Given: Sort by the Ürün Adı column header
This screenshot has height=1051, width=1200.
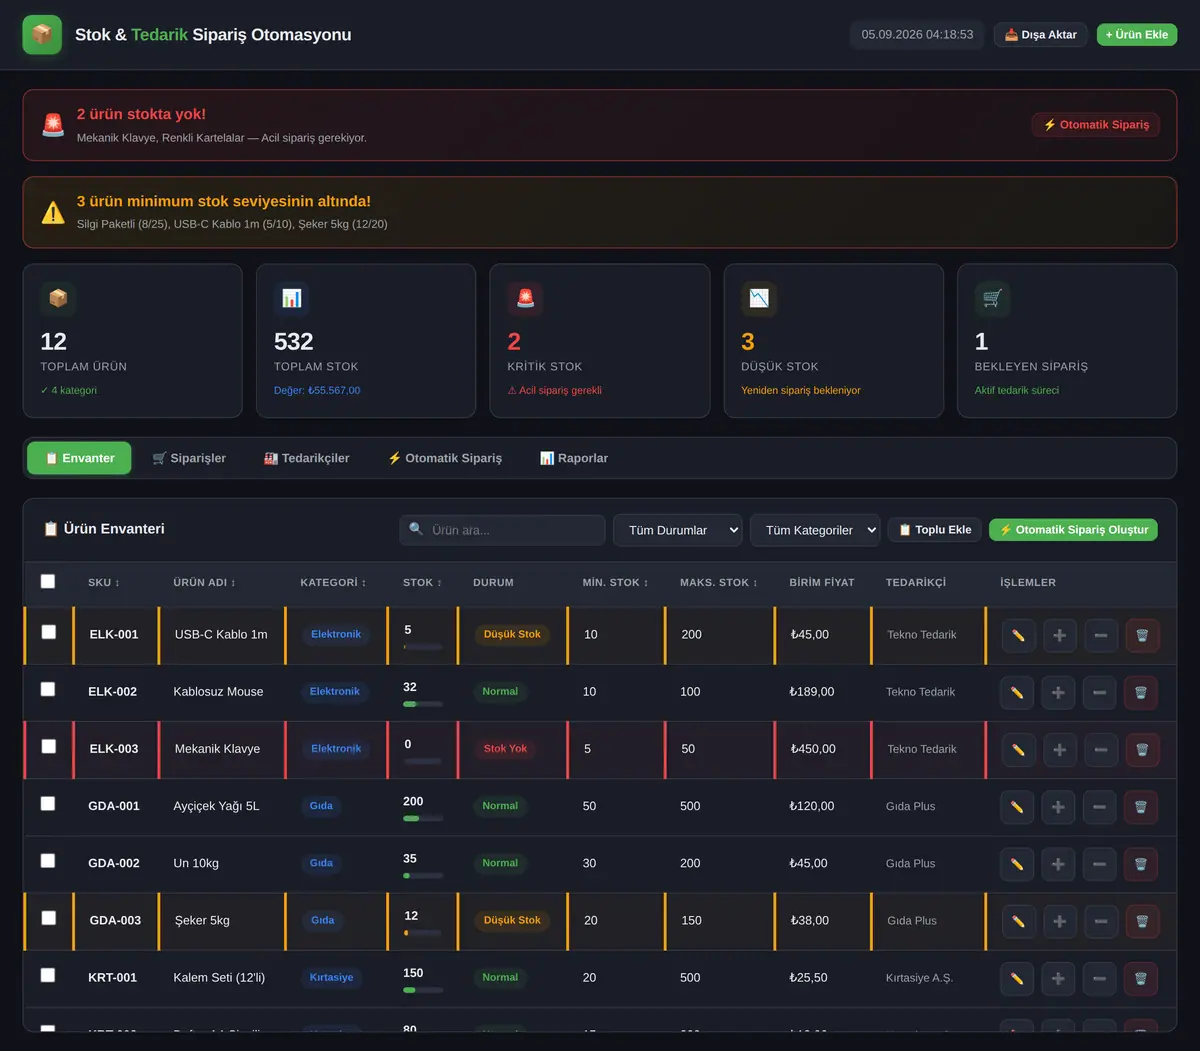Looking at the screenshot, I should [204, 582].
